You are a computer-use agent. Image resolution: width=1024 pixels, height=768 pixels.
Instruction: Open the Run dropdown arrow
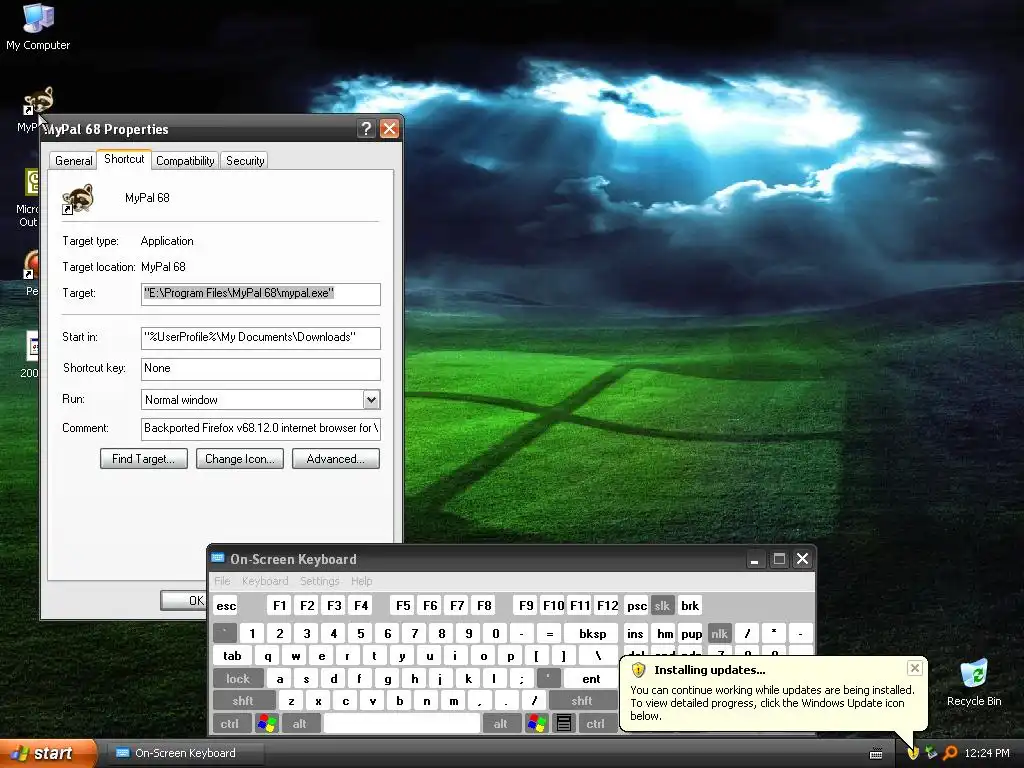(x=371, y=400)
